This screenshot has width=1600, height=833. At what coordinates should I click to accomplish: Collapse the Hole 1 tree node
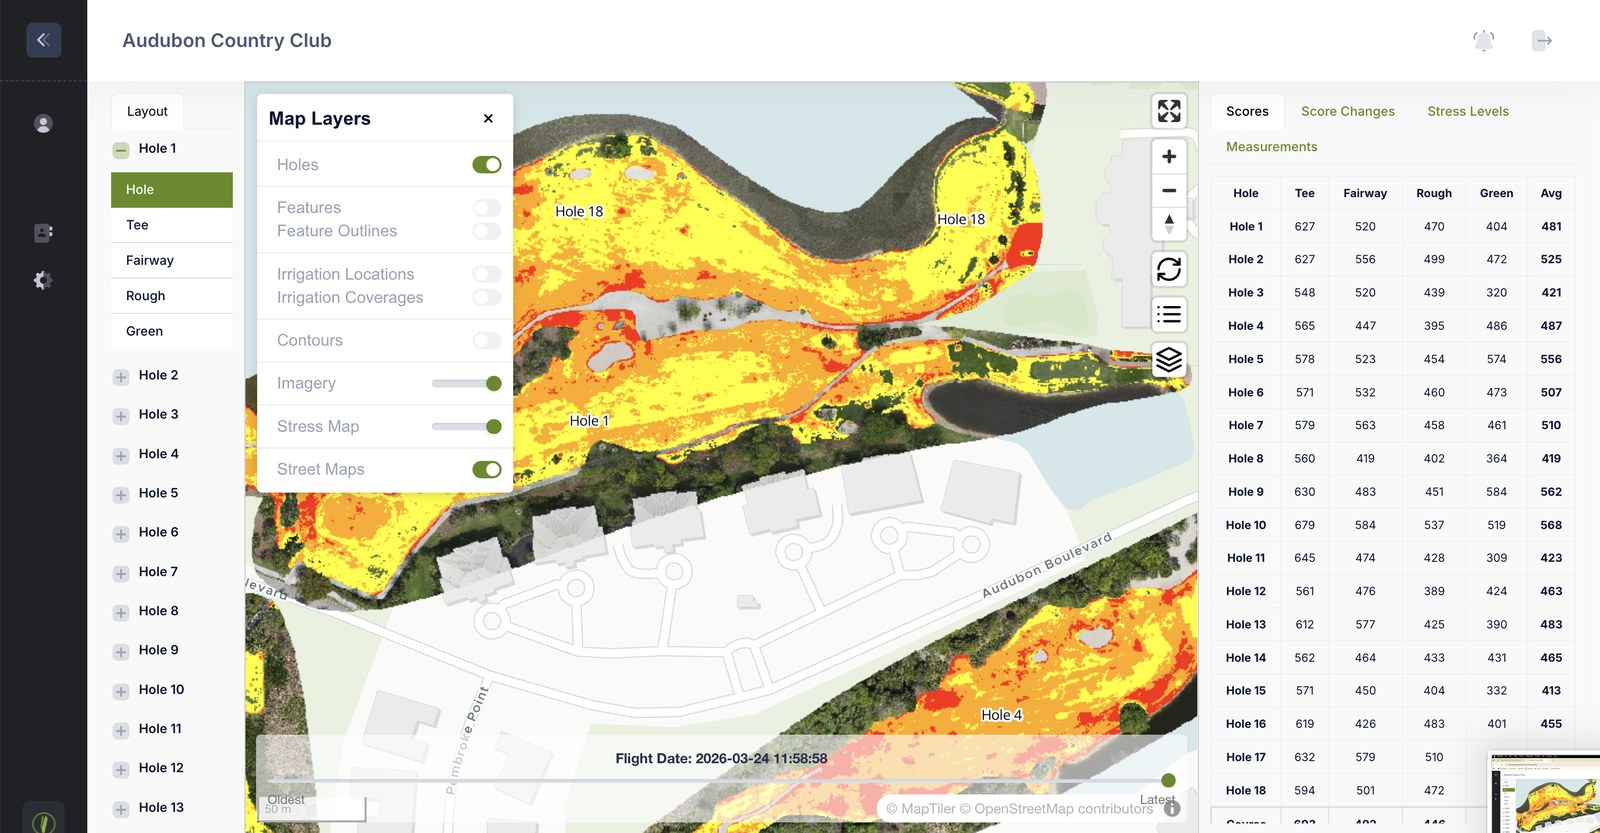point(121,151)
